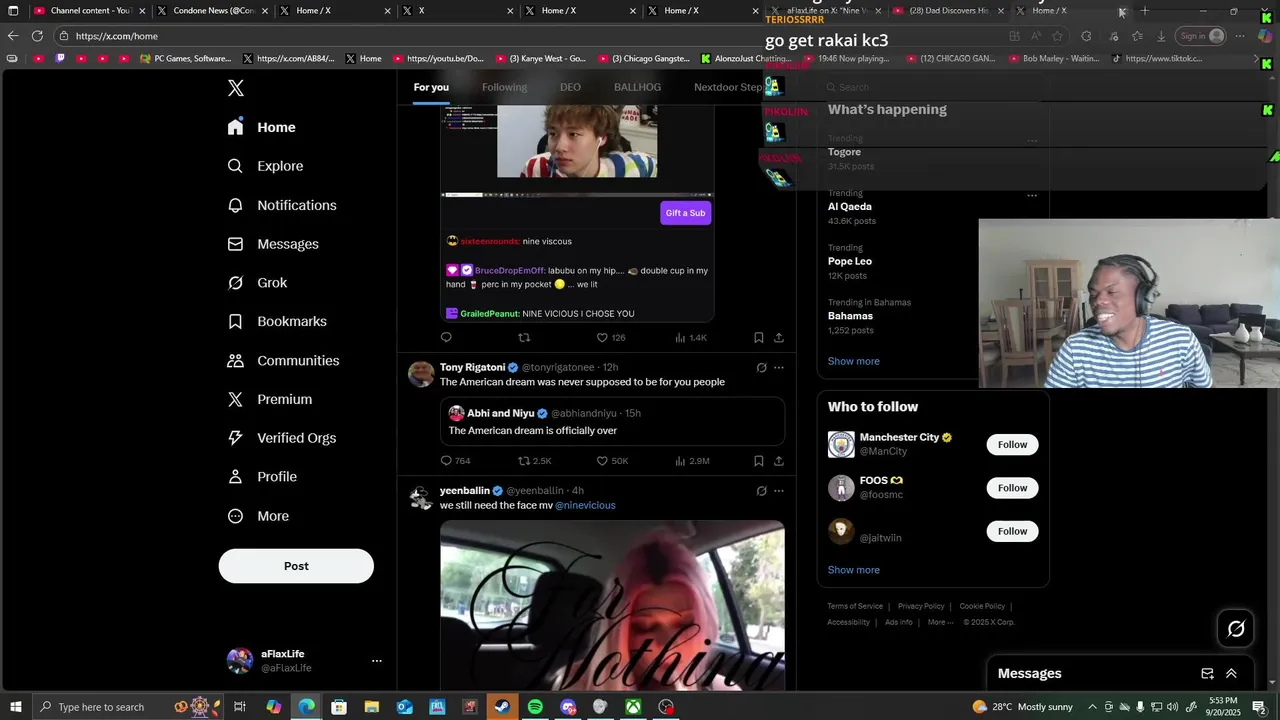Open the Grok floating button
This screenshot has width=1280, height=720.
pos(1236,628)
